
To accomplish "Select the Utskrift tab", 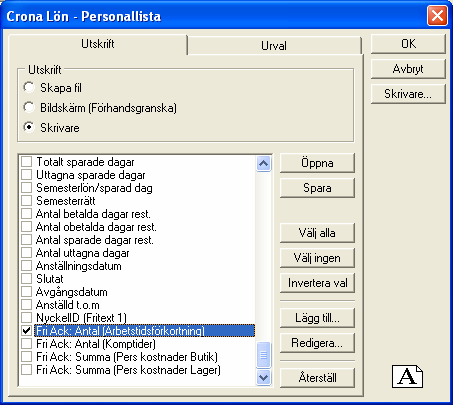I will click(98, 44).
